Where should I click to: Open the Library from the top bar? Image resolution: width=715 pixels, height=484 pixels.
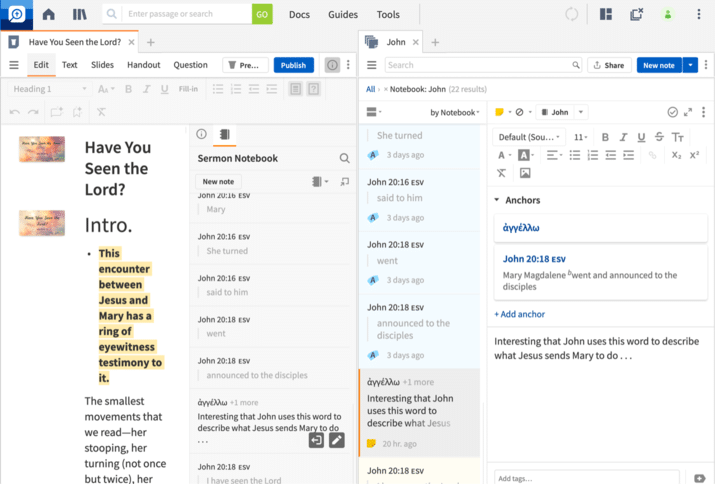(x=79, y=14)
